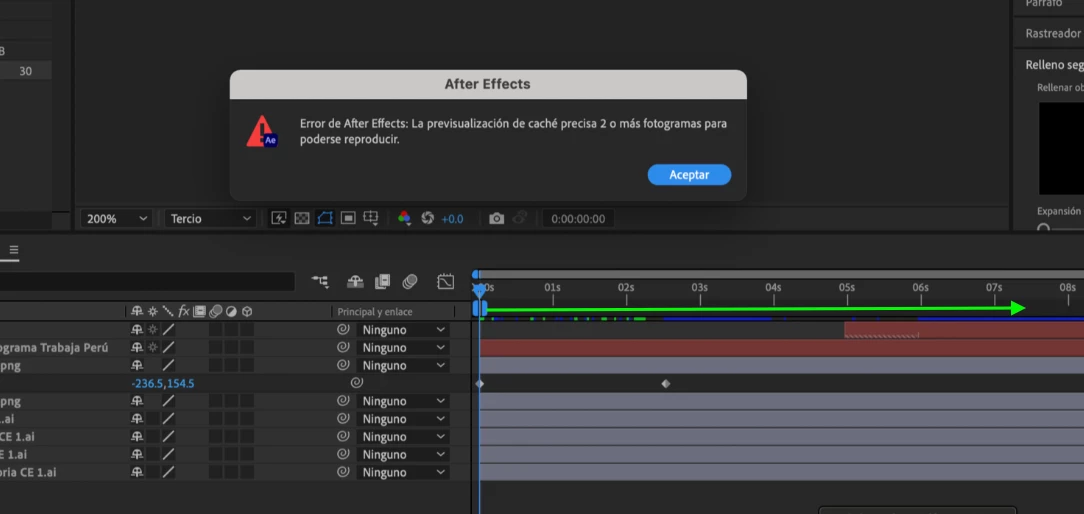Select the Trabaja Perú layer name
The height and width of the screenshot is (514, 1084).
(x=54, y=347)
